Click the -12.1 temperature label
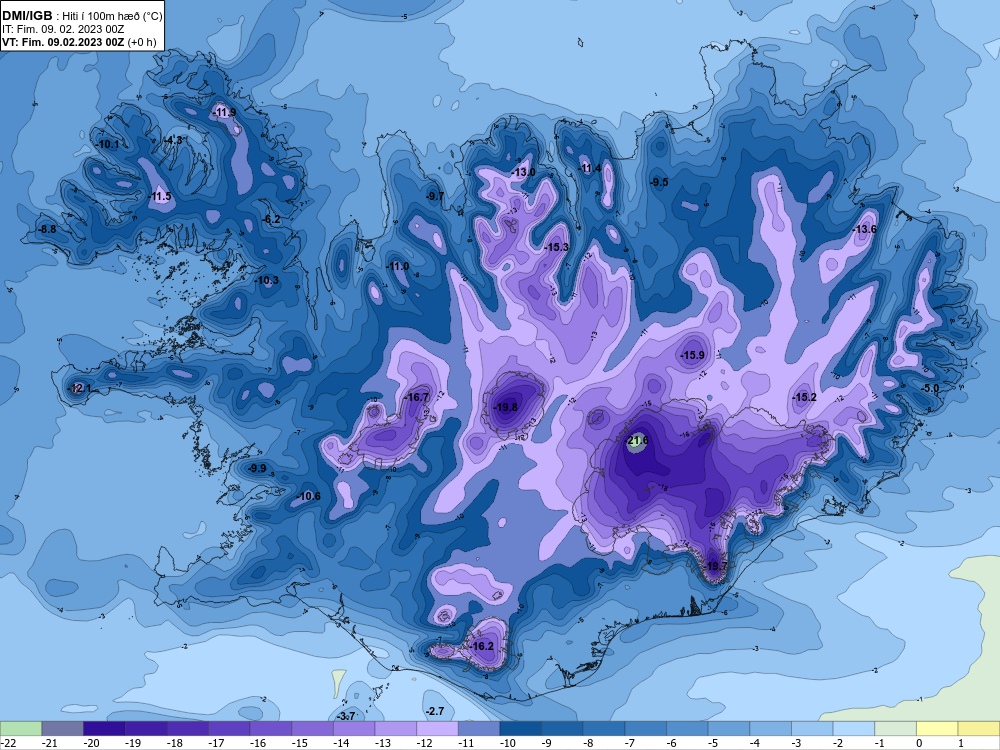 [x=80, y=388]
